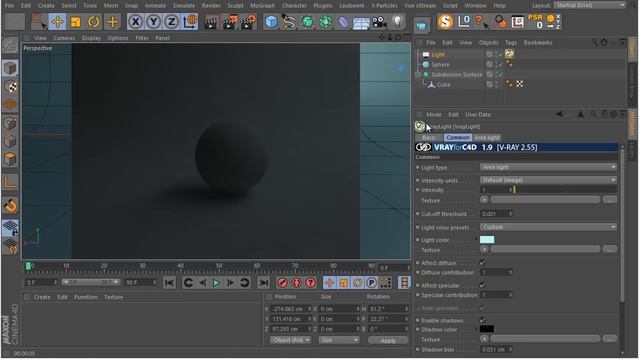This screenshot has height=360, width=640.
Task: Toggle Affect specular checkbox
Action: [483, 285]
